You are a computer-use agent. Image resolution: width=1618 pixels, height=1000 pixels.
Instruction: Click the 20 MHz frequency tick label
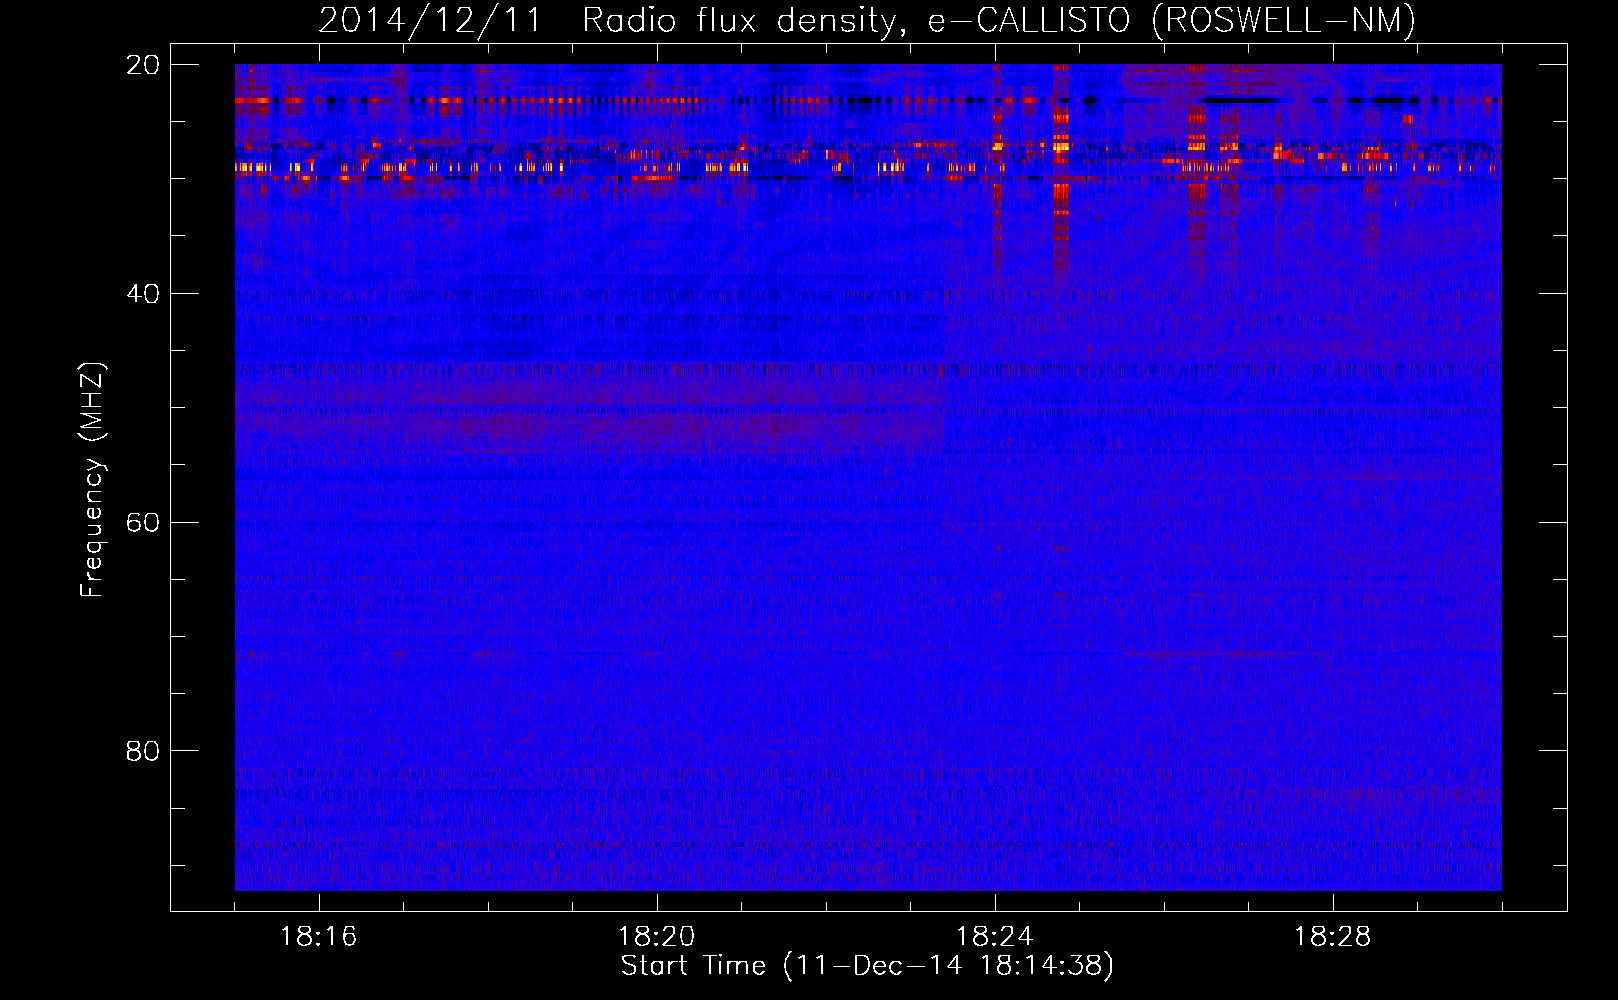(x=143, y=65)
